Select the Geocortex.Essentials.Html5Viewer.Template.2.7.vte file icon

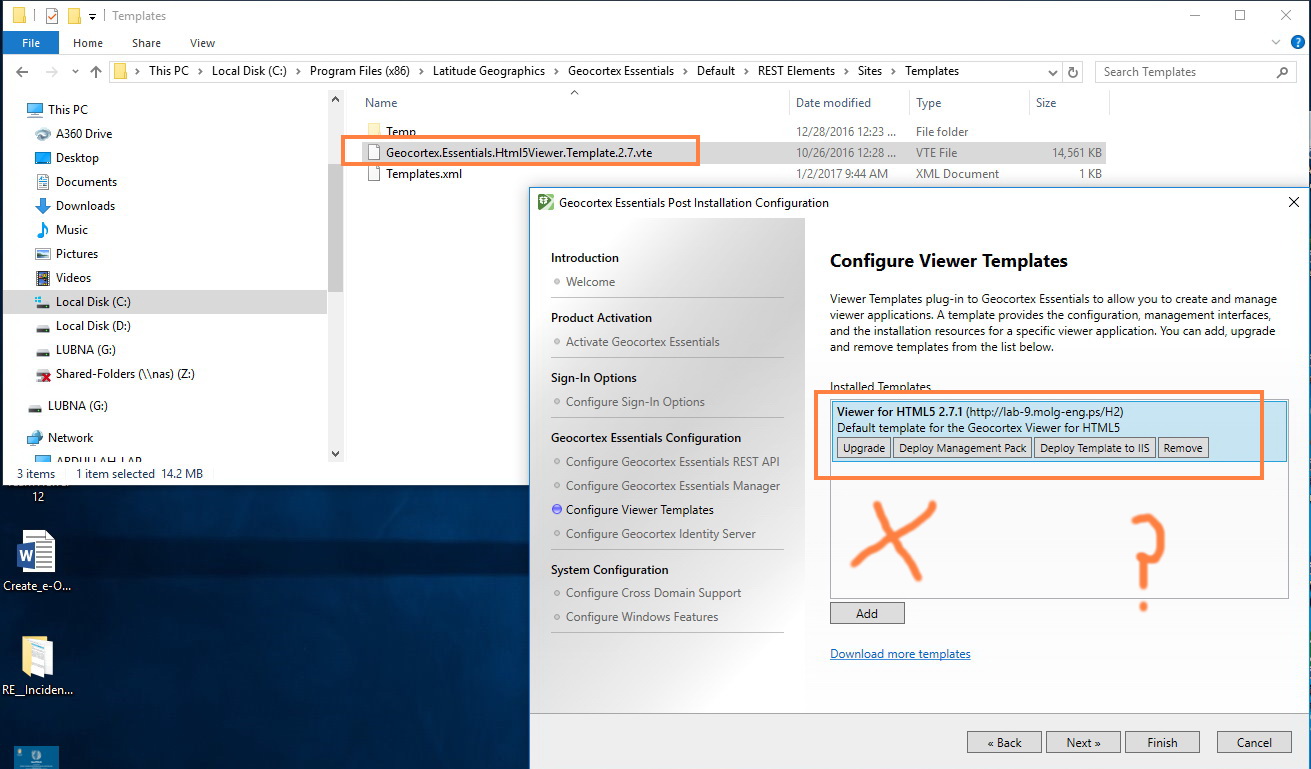tap(375, 152)
